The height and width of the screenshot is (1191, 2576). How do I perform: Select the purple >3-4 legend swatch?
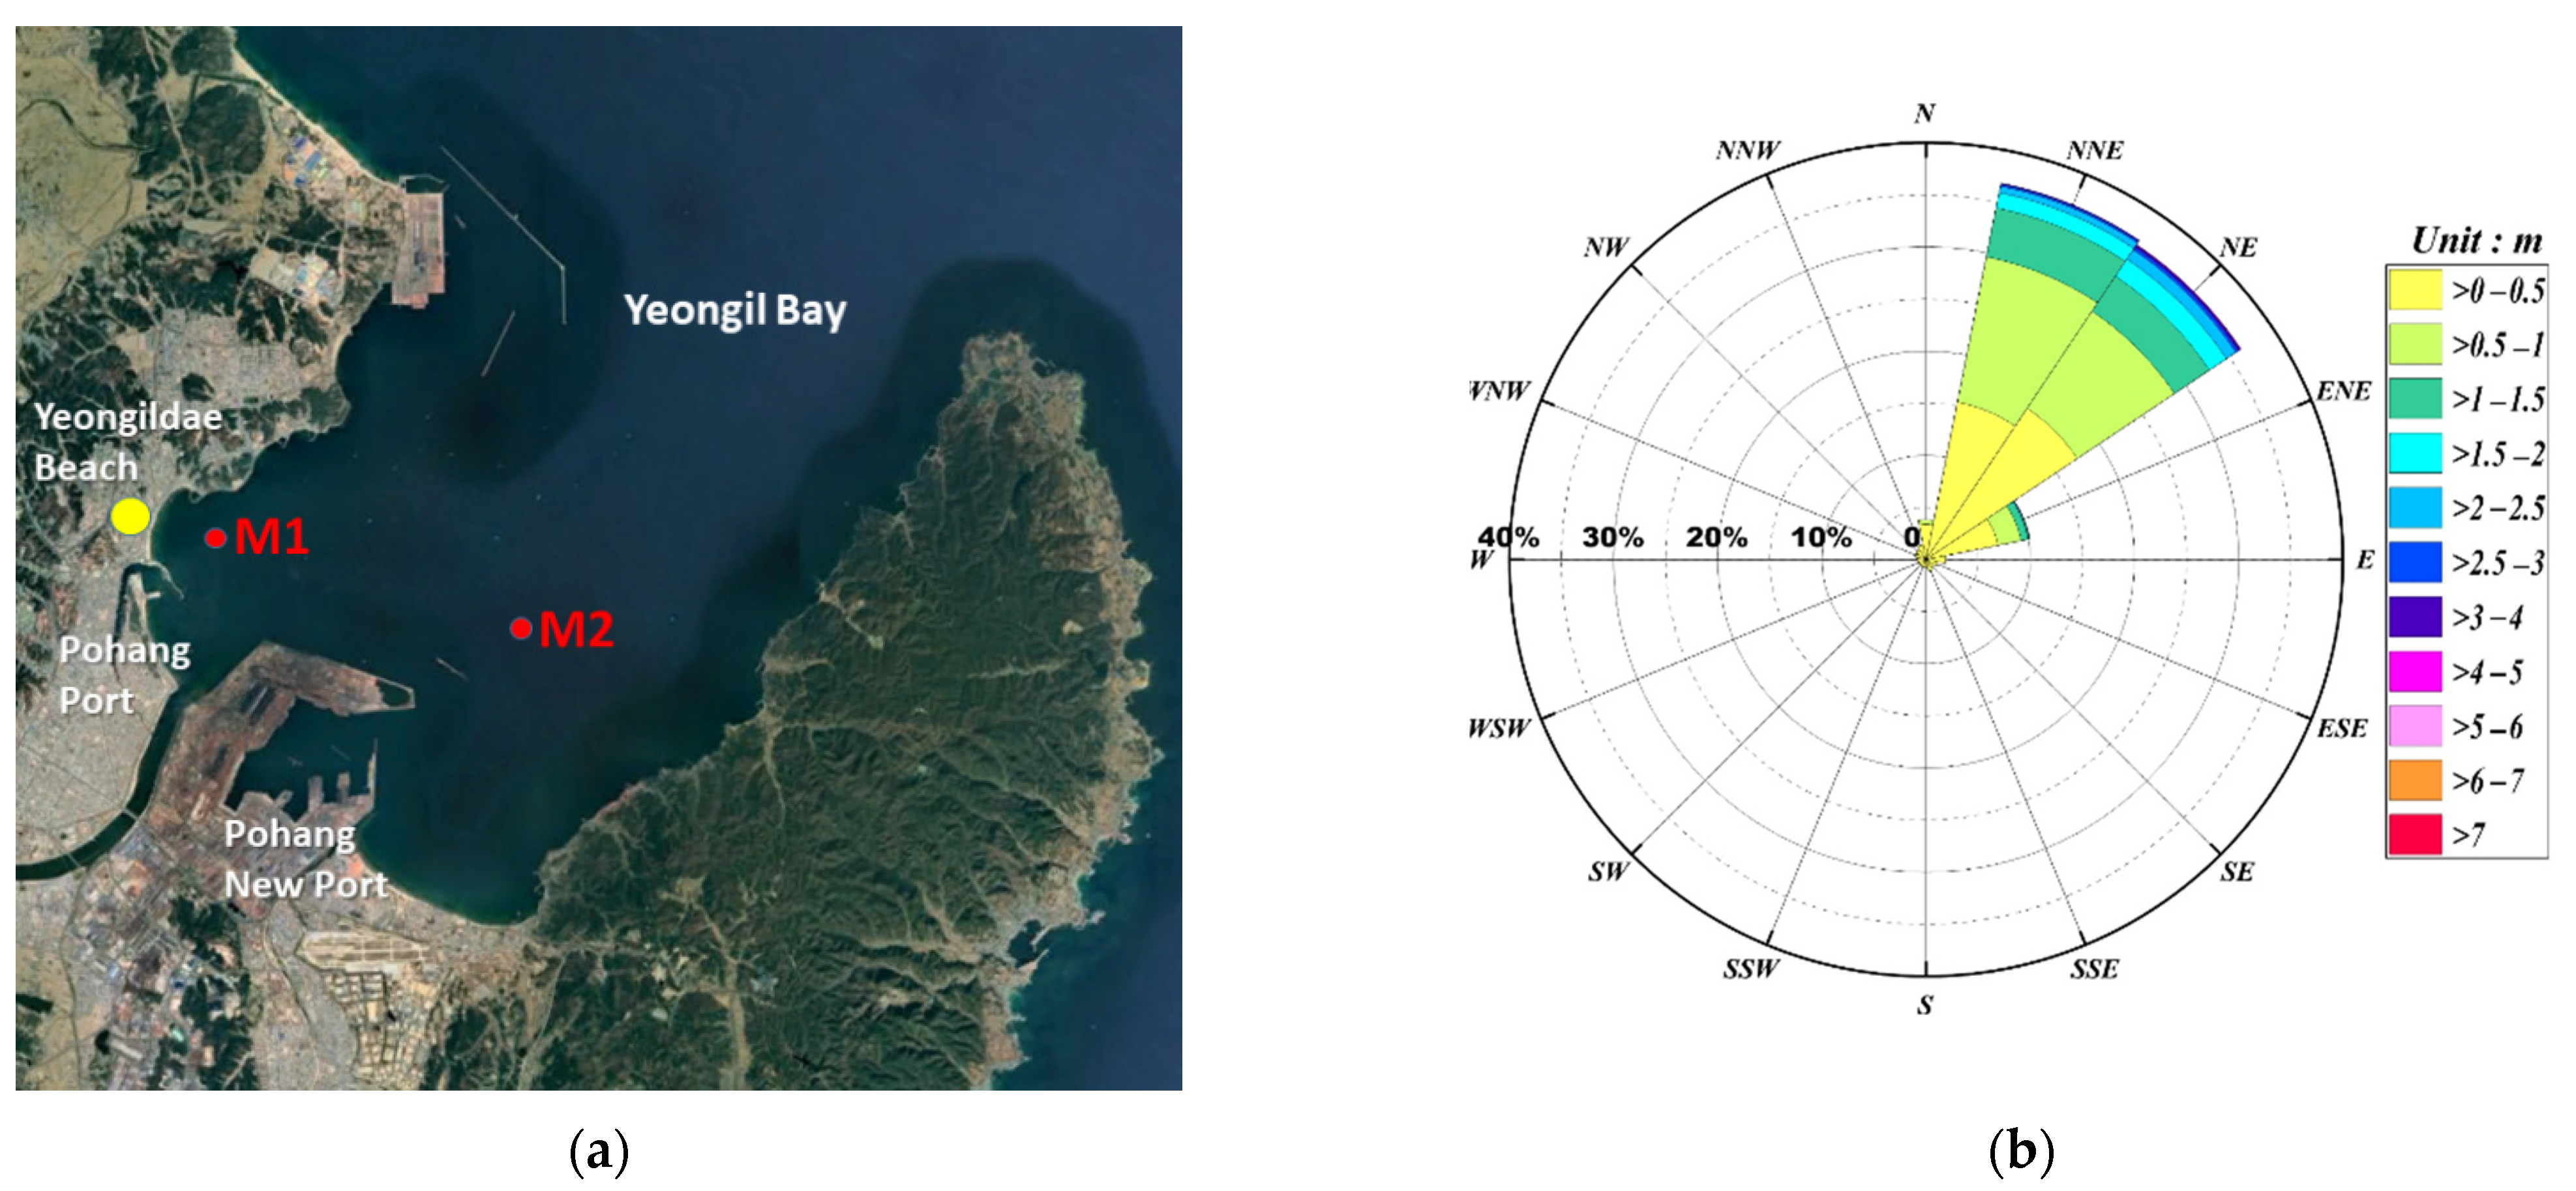(x=2415, y=617)
